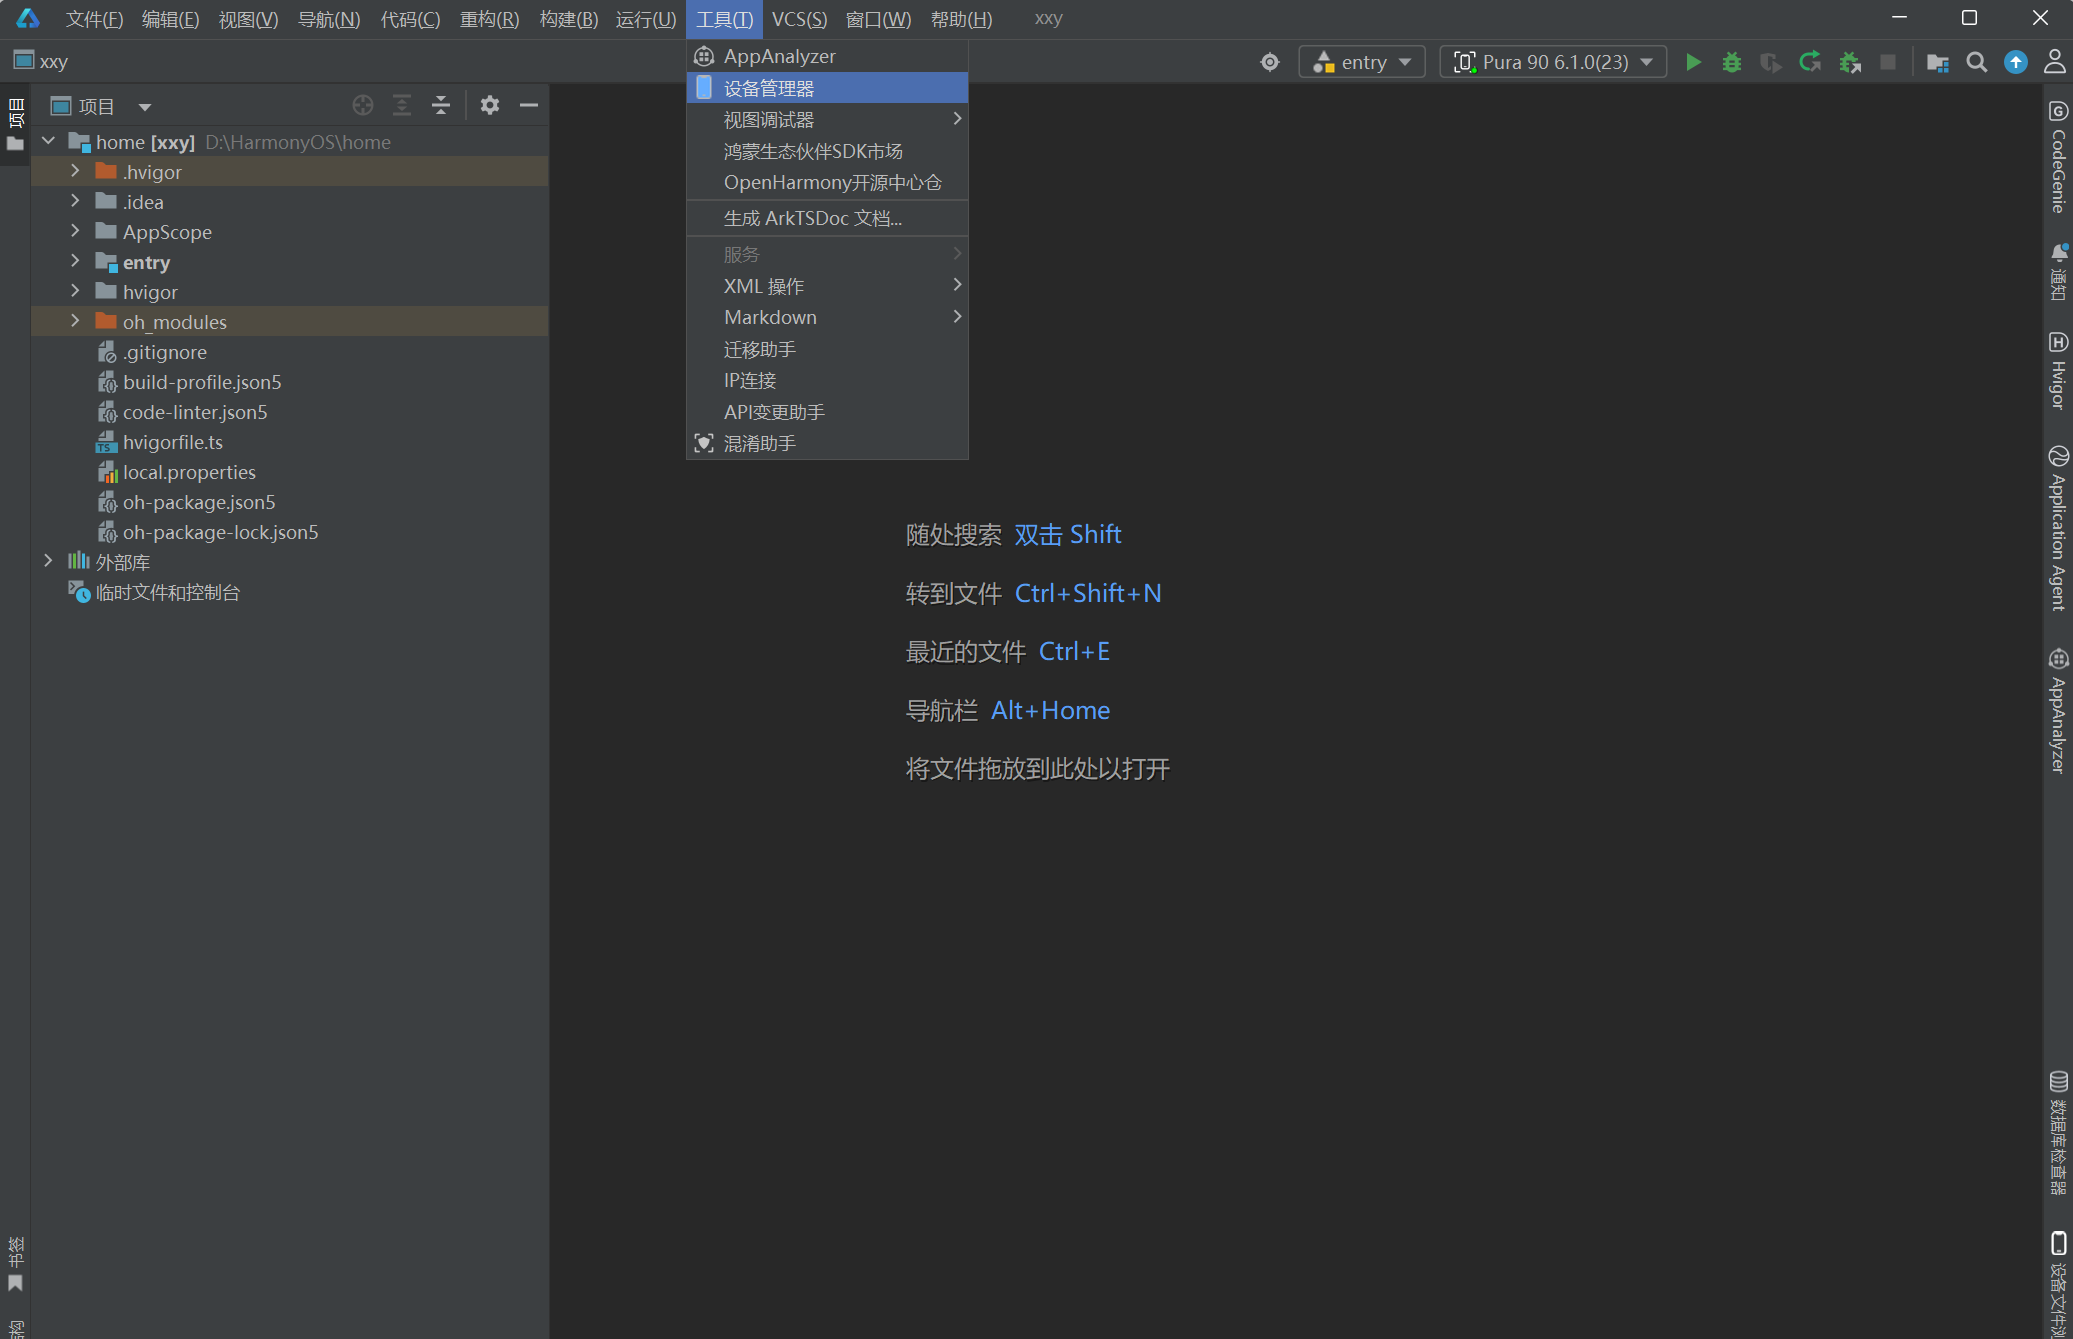Toggle the 项目 tool window strip button
Image resolution: width=2073 pixels, height=1339 pixels.
15,125
